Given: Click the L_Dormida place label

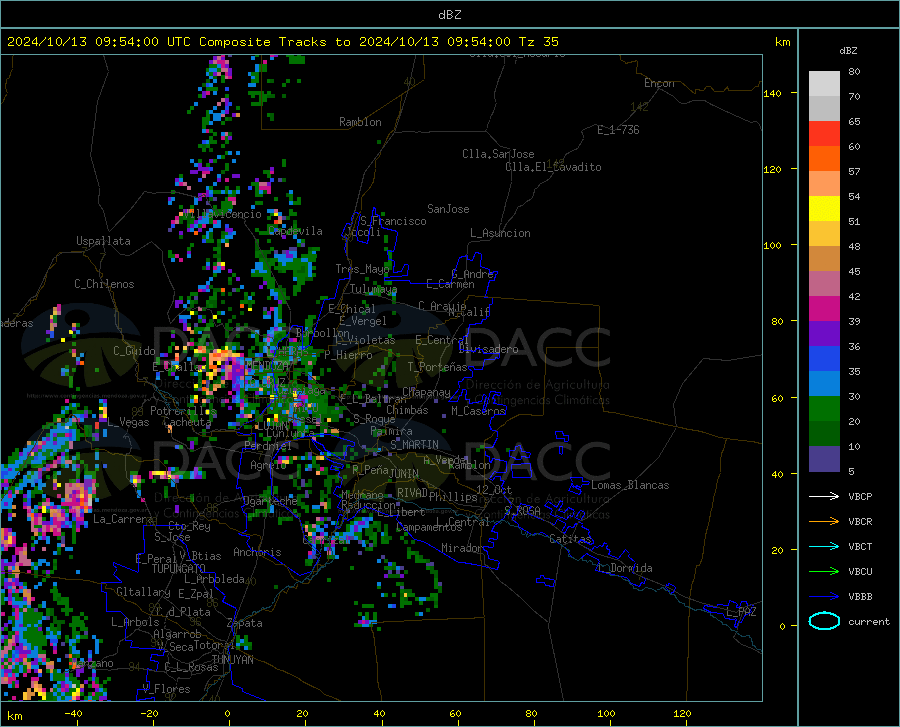Looking at the screenshot, I should click(625, 568).
